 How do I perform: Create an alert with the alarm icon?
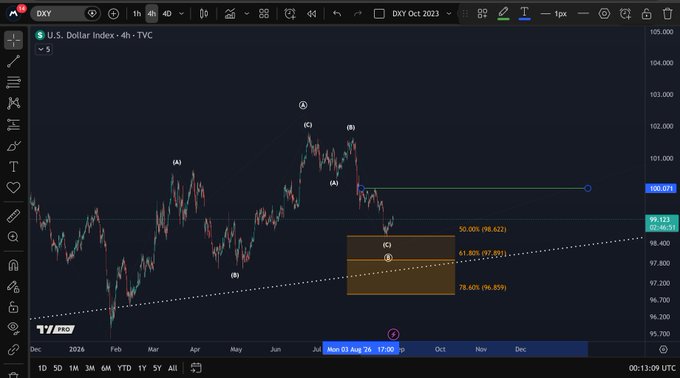290,14
